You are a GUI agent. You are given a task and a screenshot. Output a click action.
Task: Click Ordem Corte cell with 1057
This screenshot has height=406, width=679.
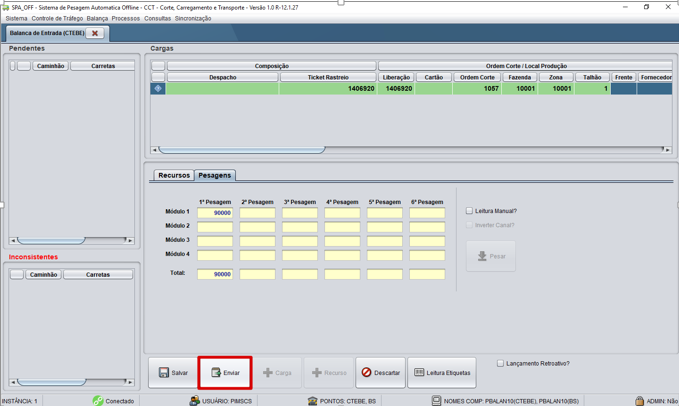(477, 88)
